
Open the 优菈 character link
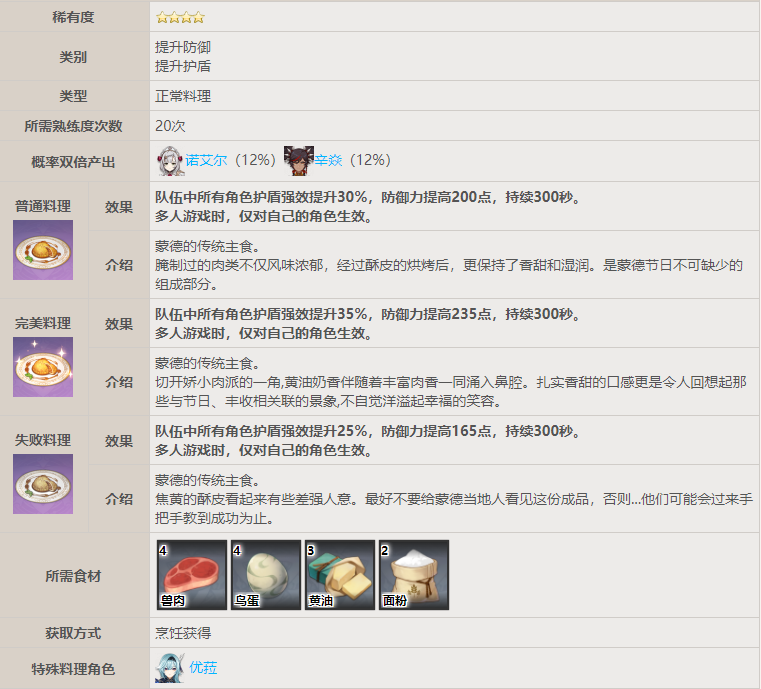(x=203, y=668)
